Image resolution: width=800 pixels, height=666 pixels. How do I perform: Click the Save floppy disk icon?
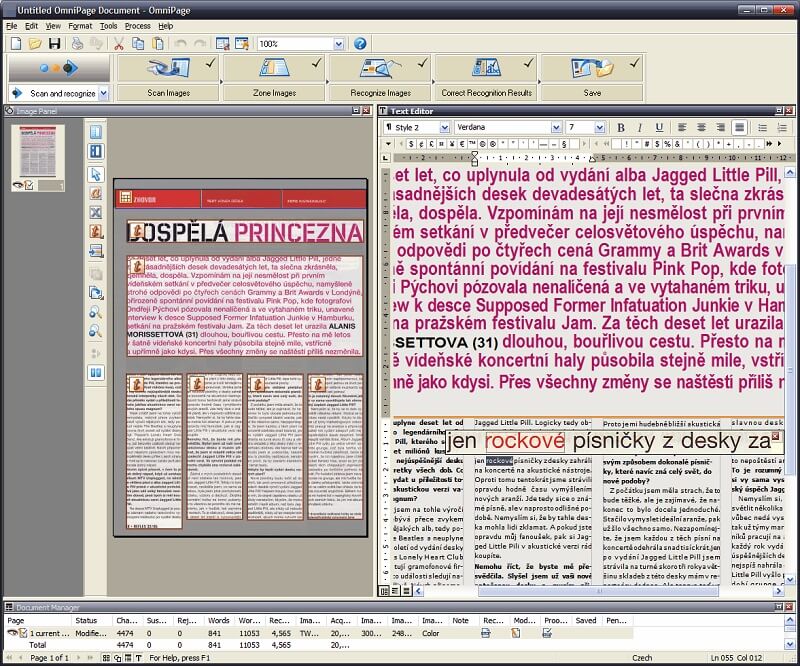(54, 43)
